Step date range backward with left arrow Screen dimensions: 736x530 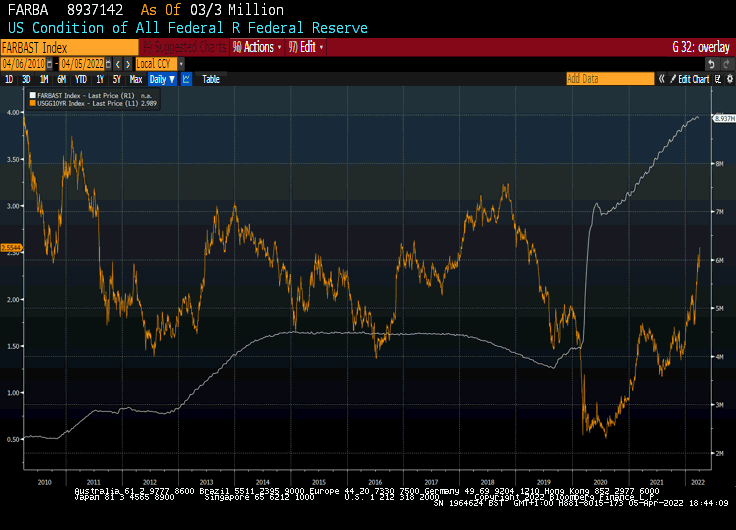pos(117,63)
